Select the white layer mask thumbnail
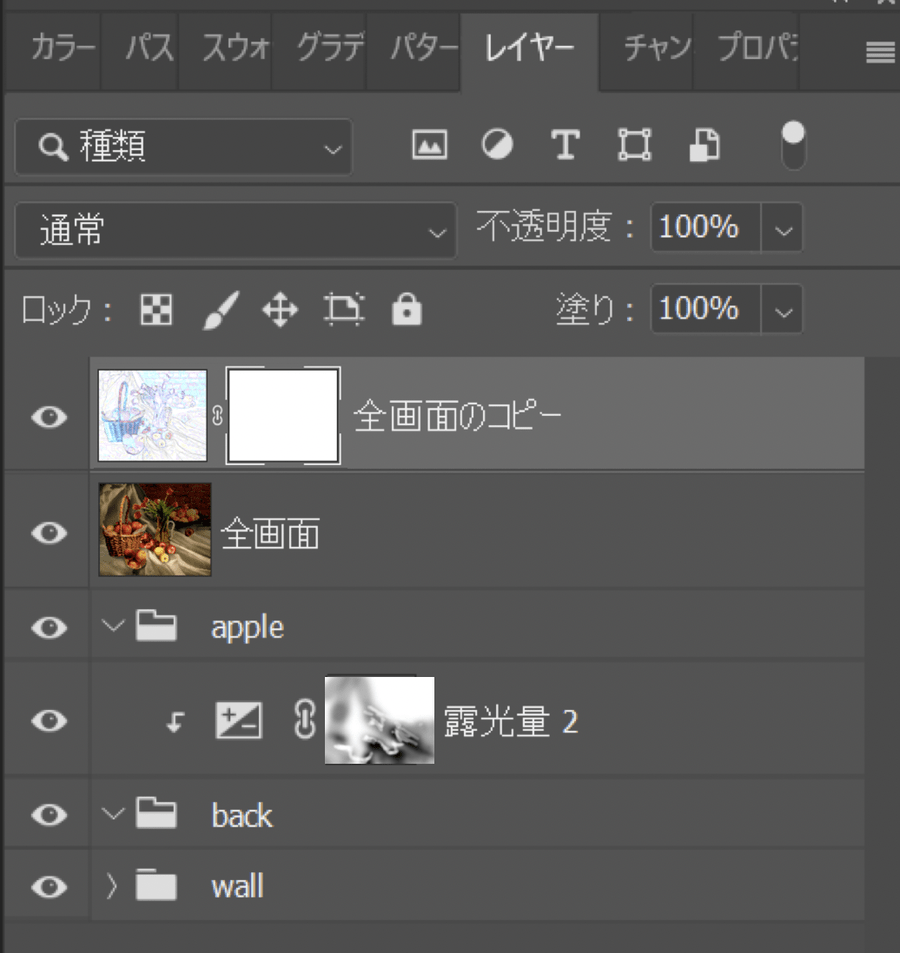Screen dimensions: 900x953 coord(283,416)
